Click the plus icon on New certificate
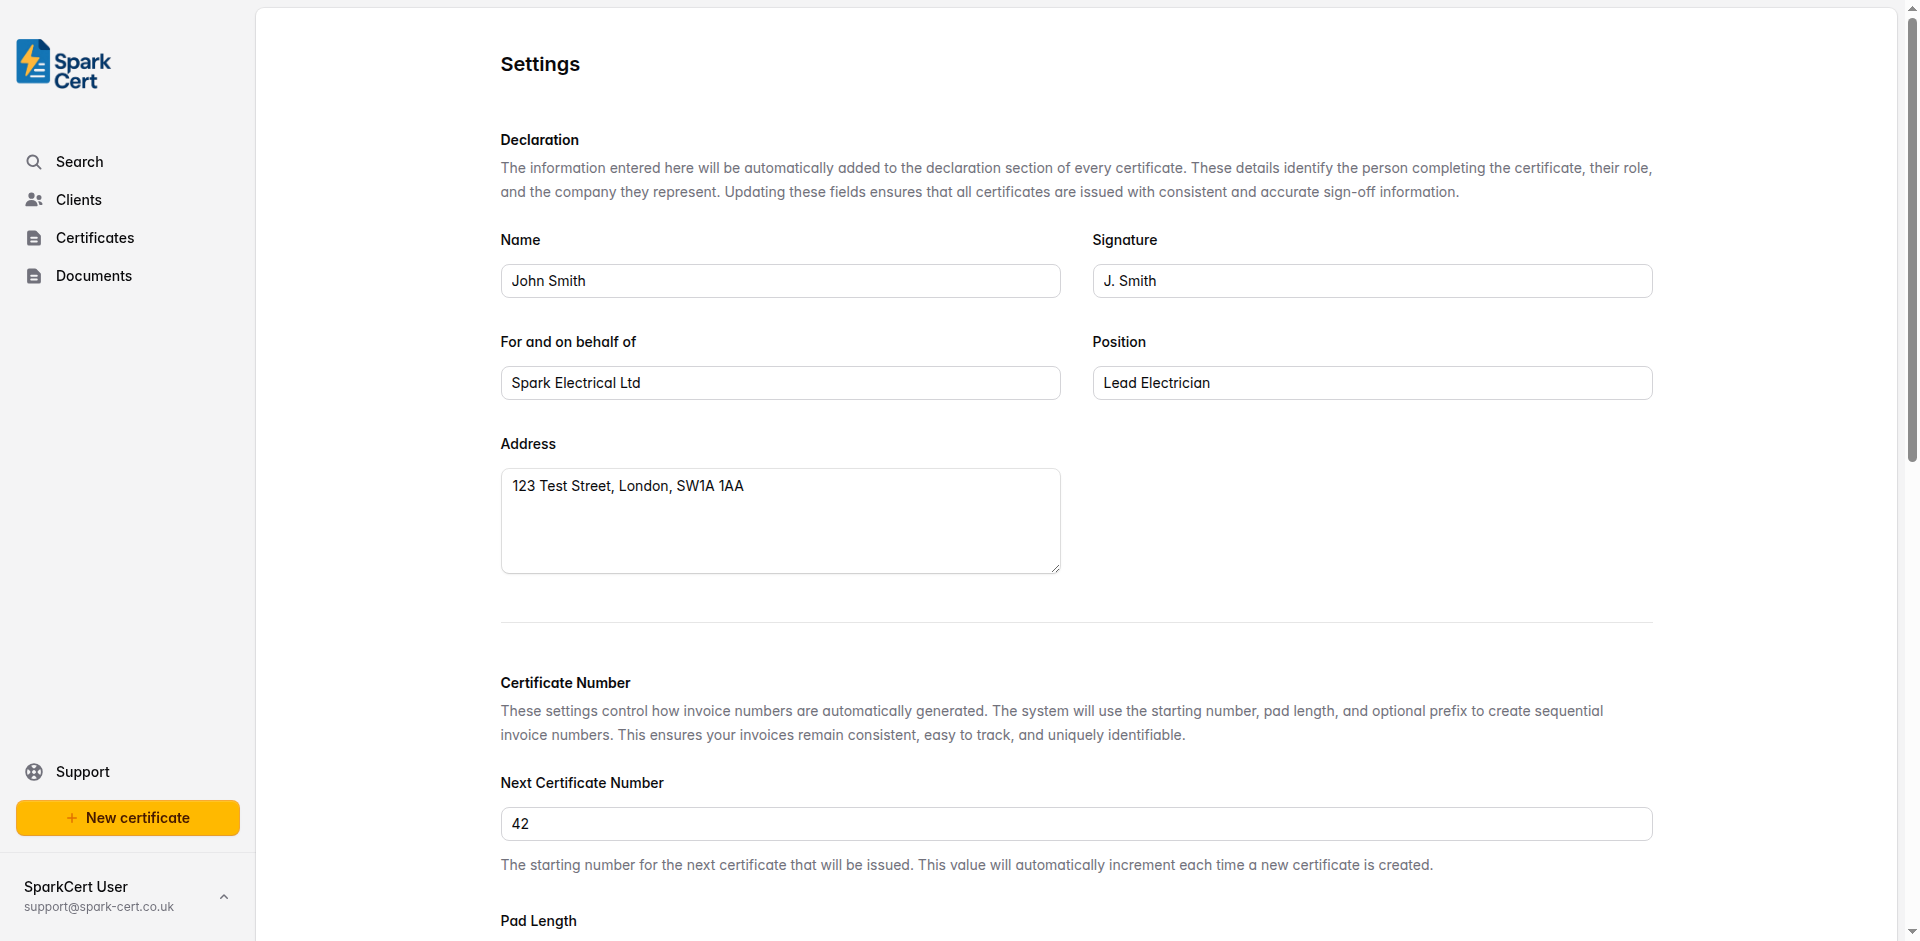The width and height of the screenshot is (1920, 941). click(x=72, y=817)
